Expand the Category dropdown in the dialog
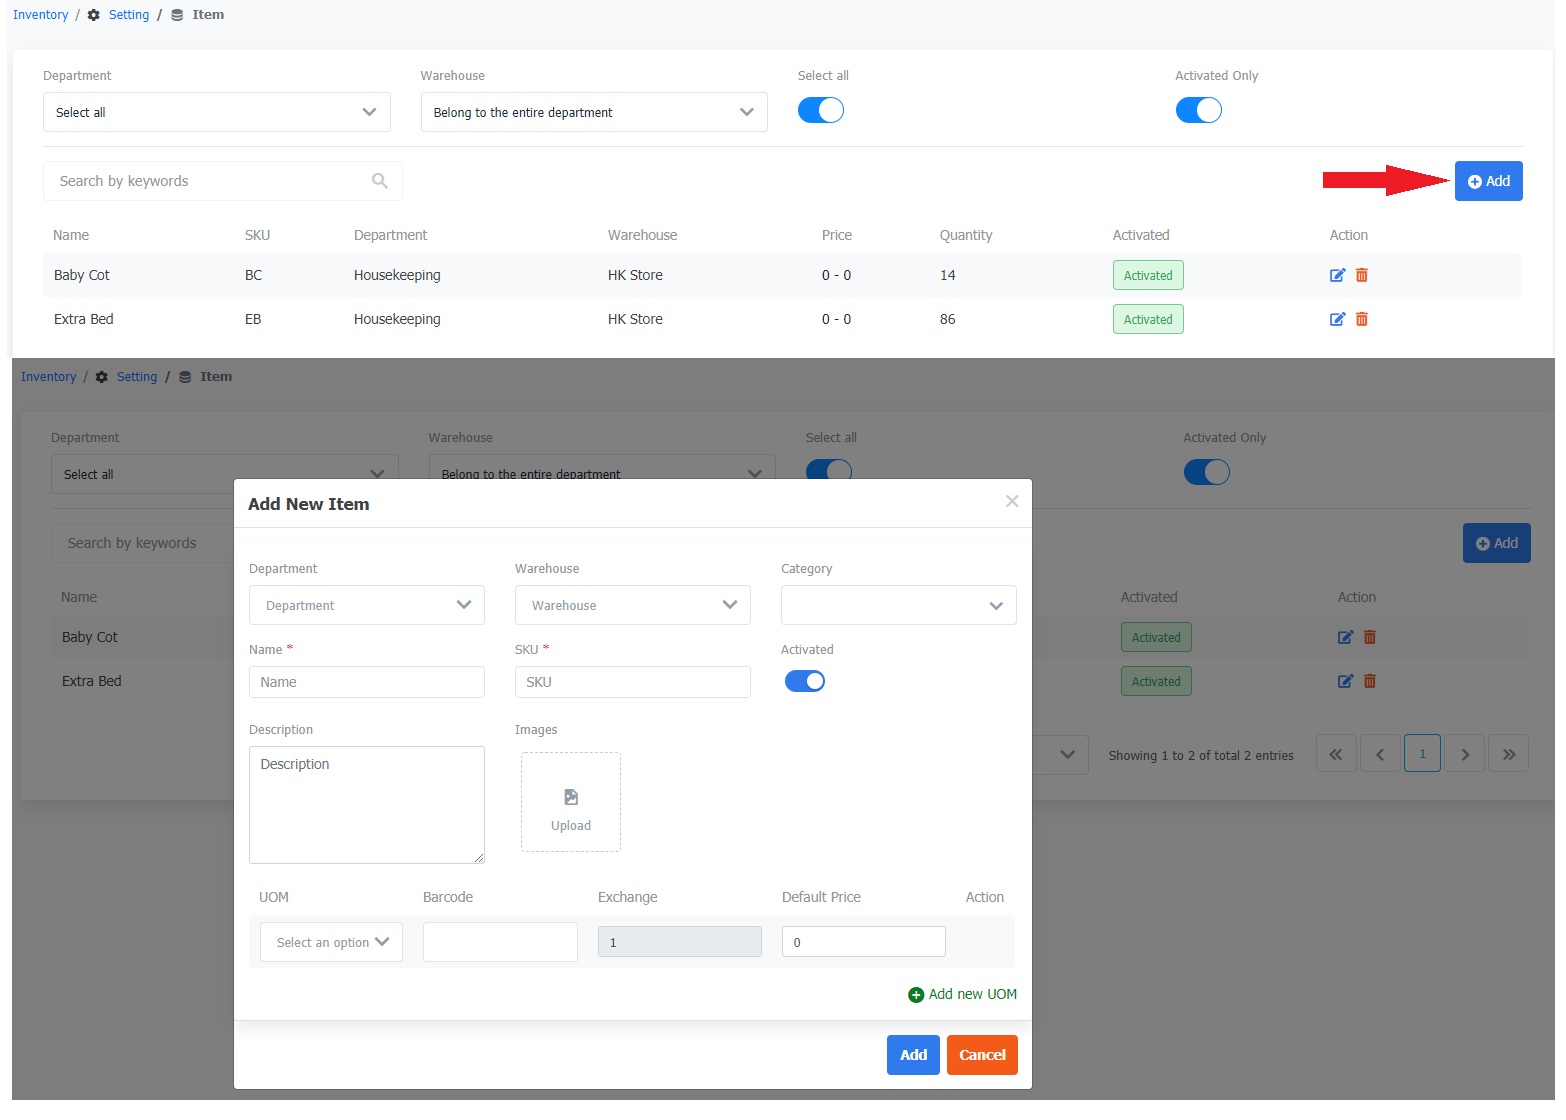This screenshot has width=1566, height=1120. click(x=898, y=605)
